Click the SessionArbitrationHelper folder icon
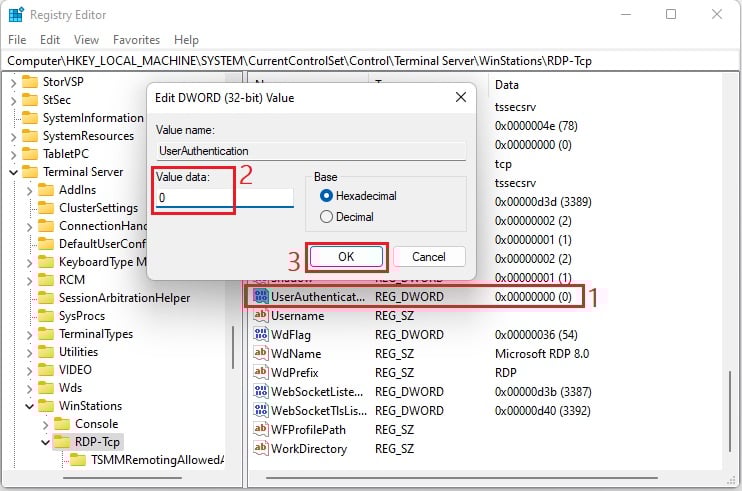The image size is (742, 491). (x=46, y=298)
